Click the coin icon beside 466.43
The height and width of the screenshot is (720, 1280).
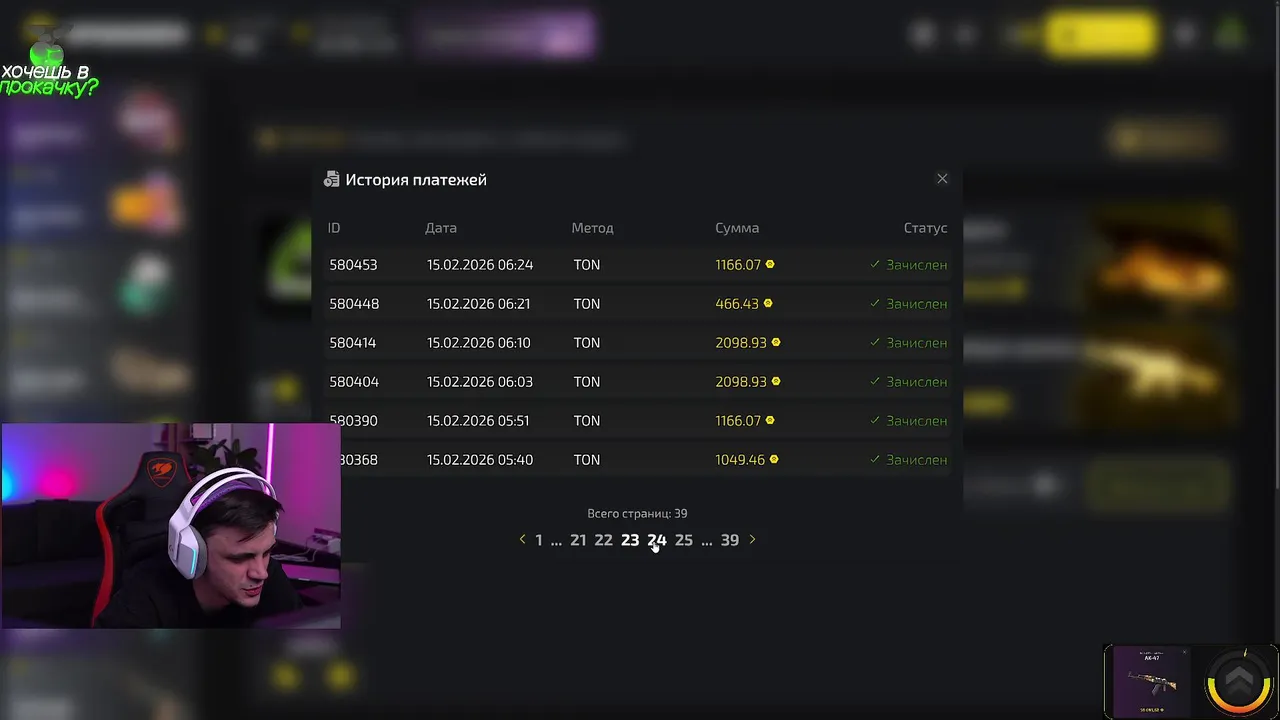coord(768,304)
